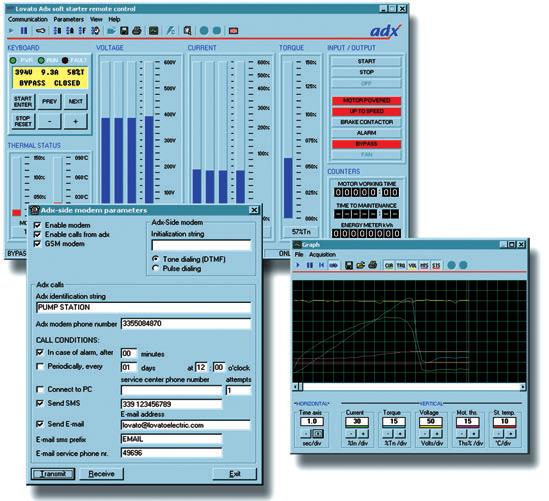Click the play icon in the Graph window toolbar
The height and width of the screenshot is (501, 549).
tap(298, 265)
